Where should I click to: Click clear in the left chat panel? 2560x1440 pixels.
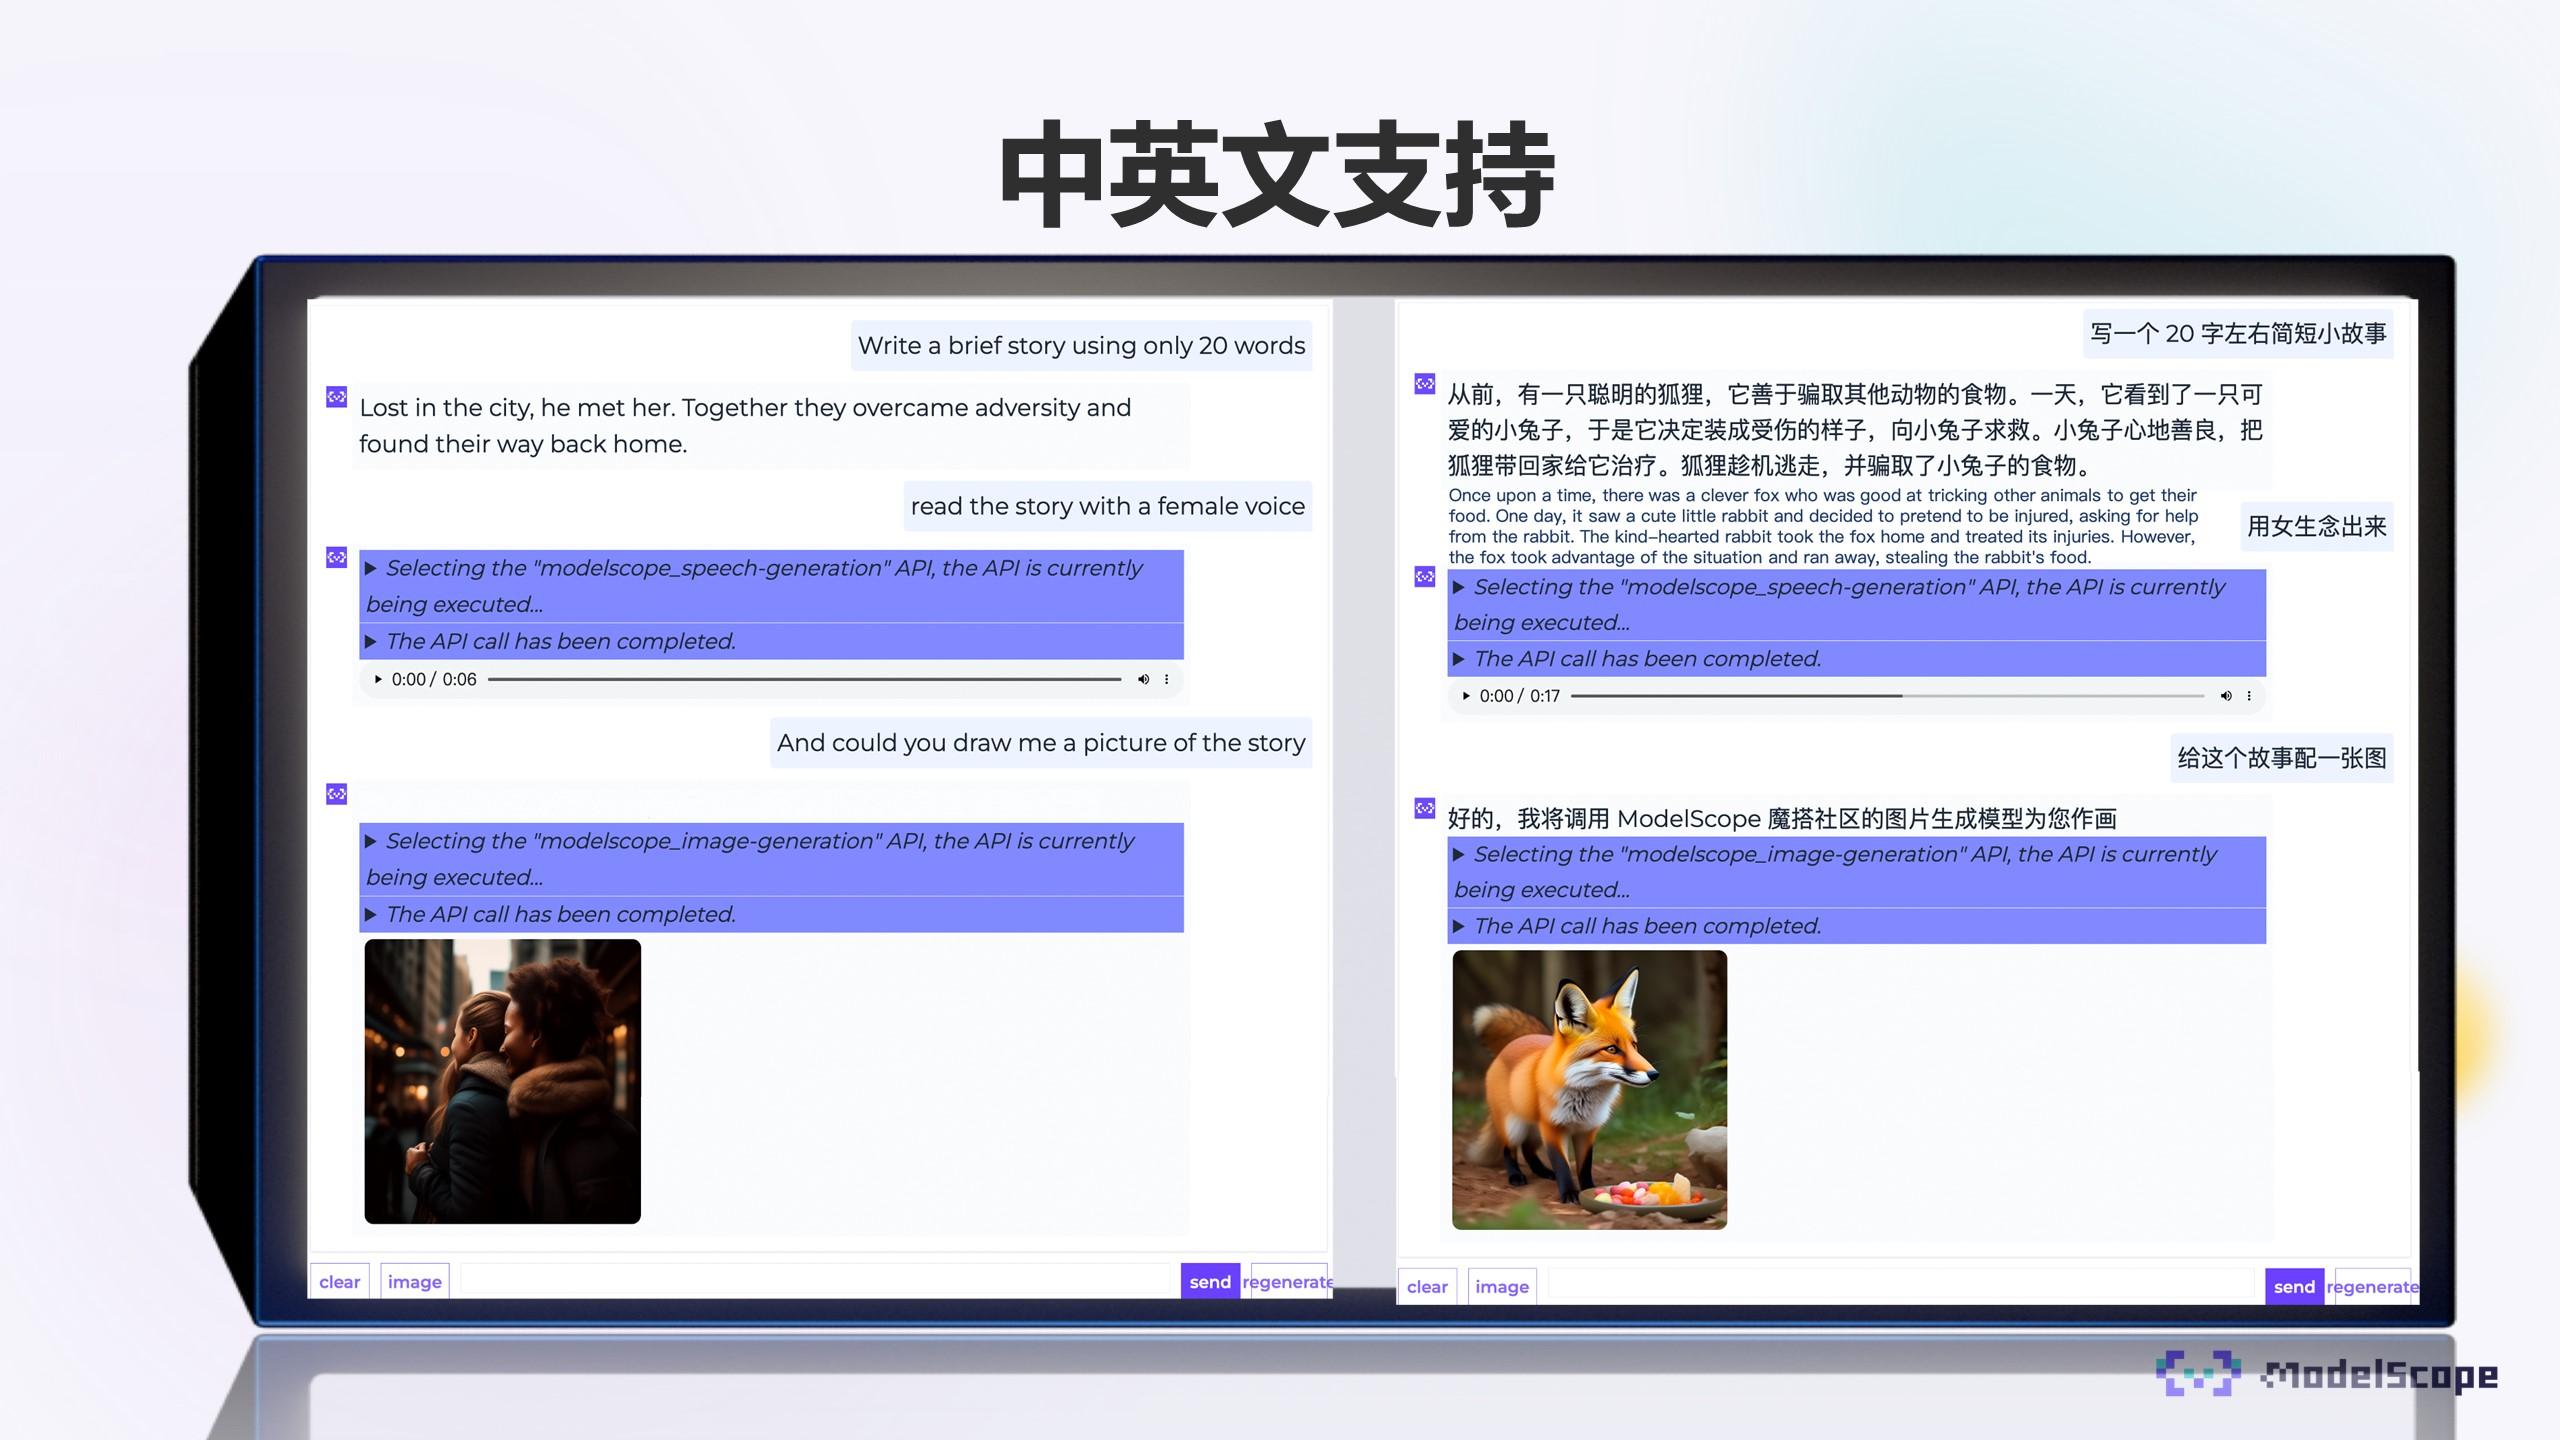click(x=339, y=1281)
